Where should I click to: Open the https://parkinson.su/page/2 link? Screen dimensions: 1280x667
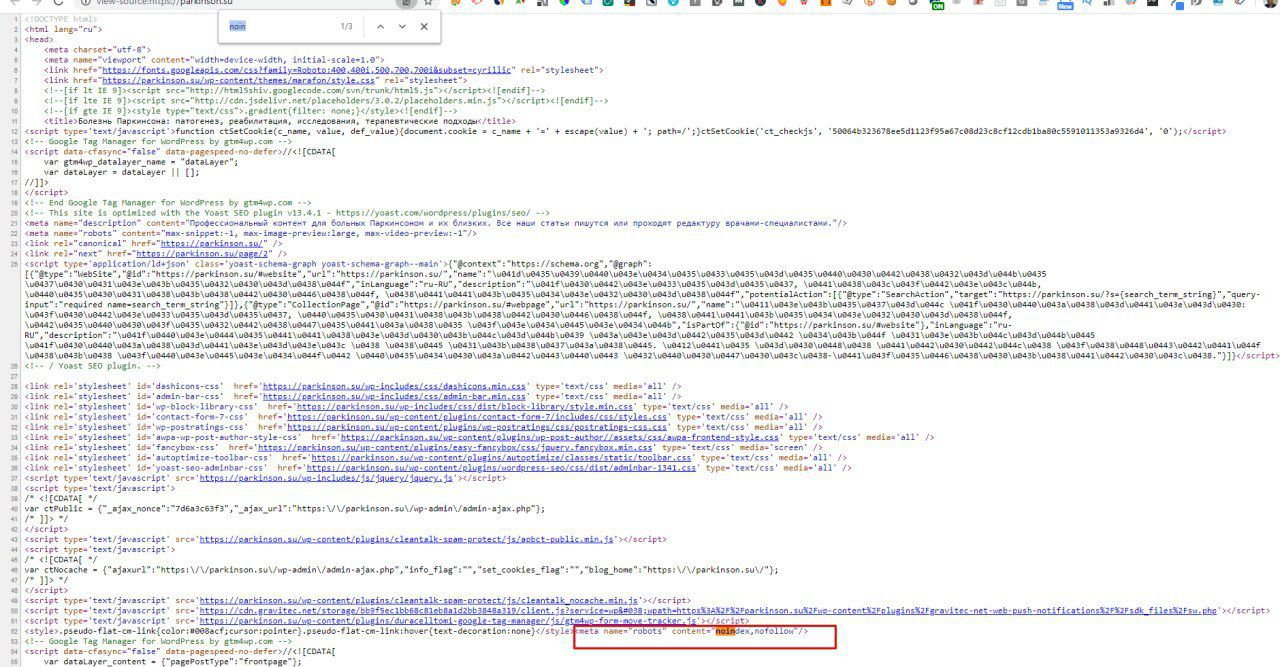[200, 254]
